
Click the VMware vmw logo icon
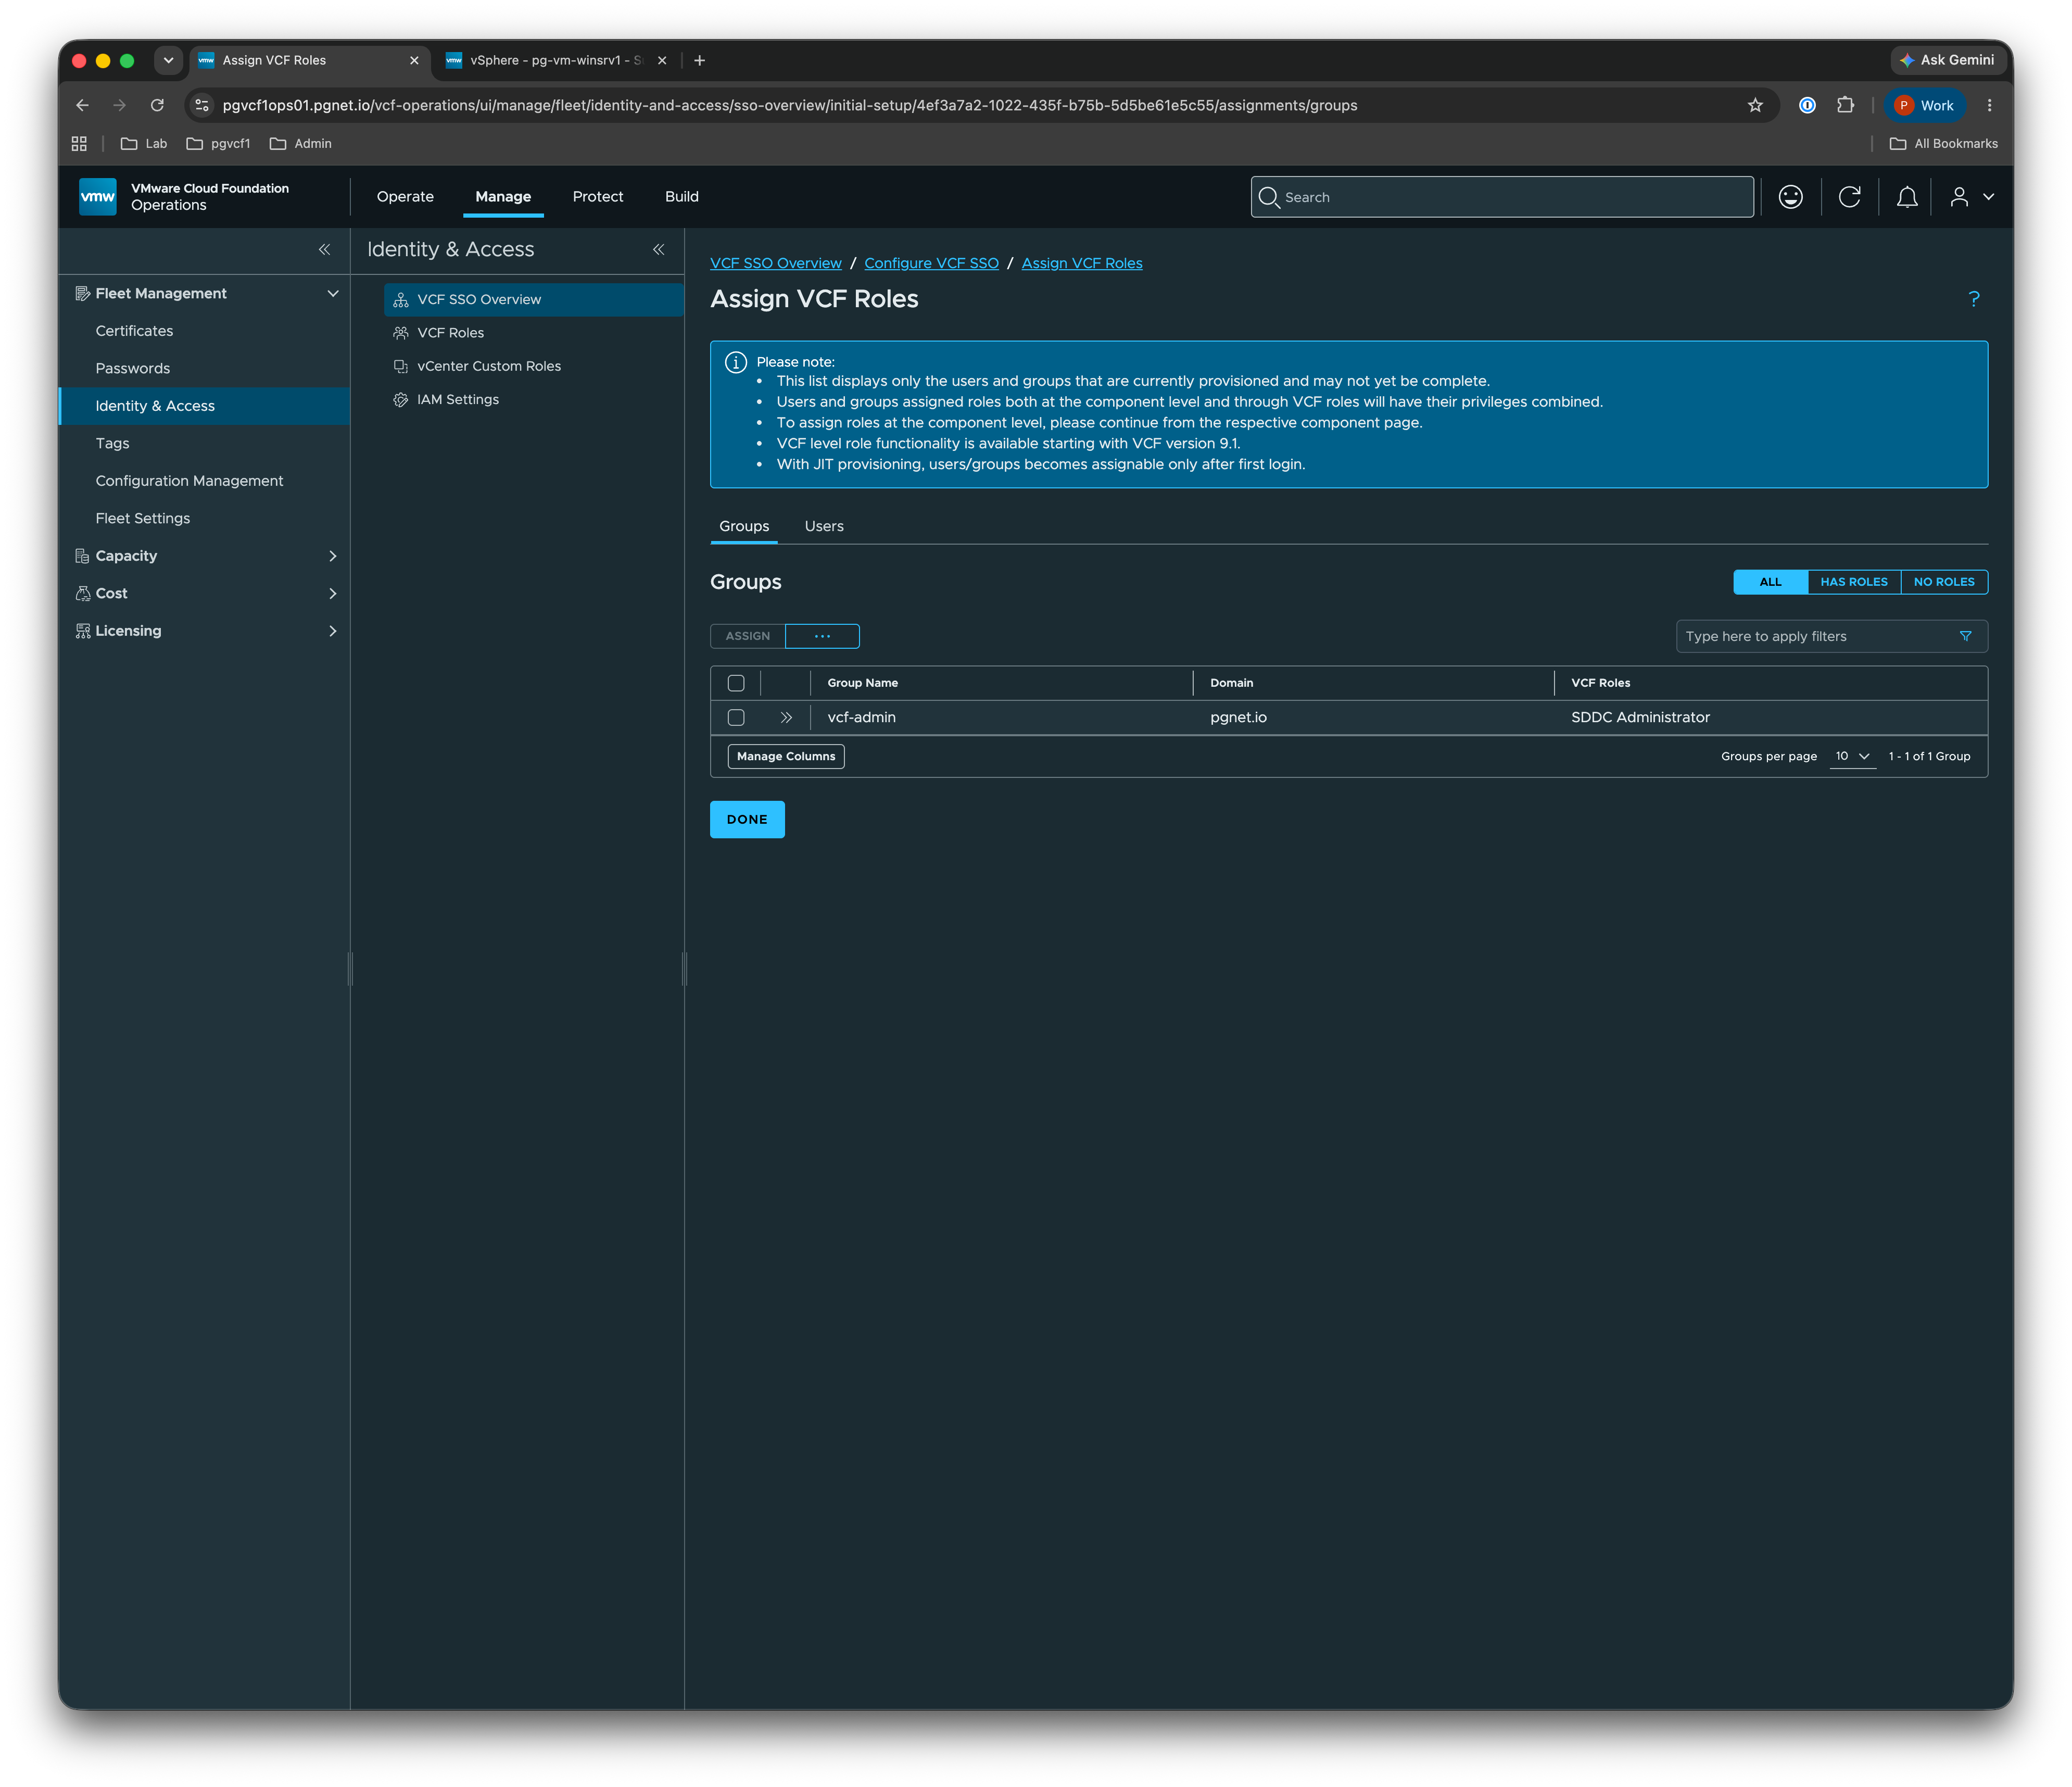click(x=97, y=197)
